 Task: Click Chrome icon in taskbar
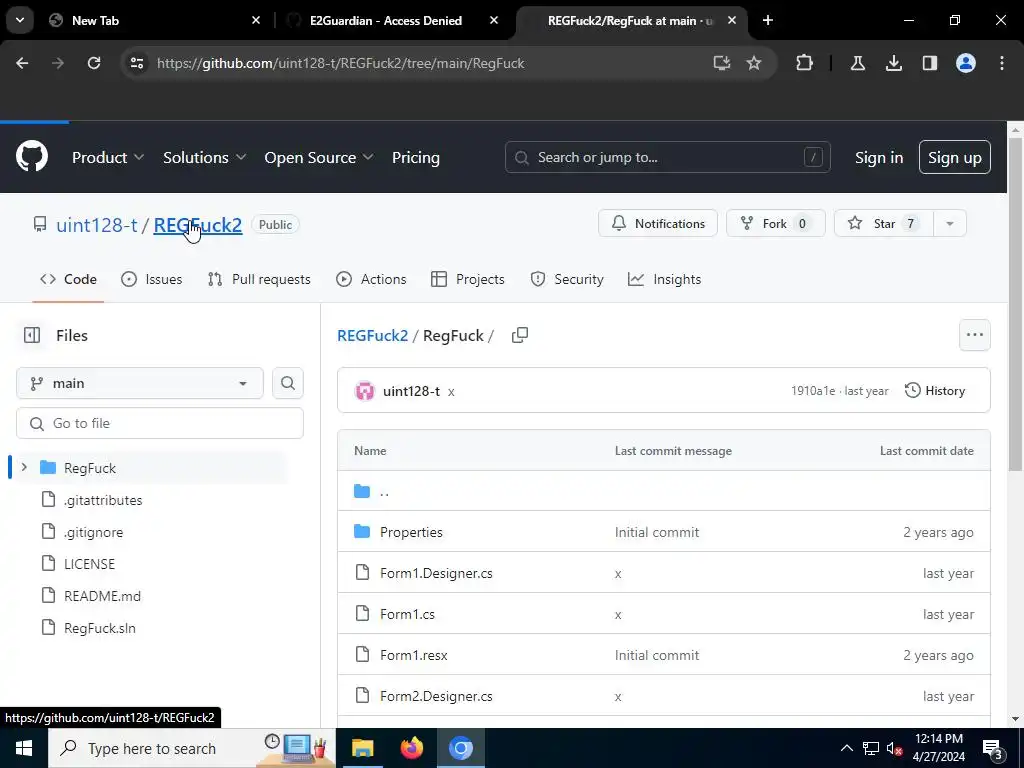click(x=460, y=748)
